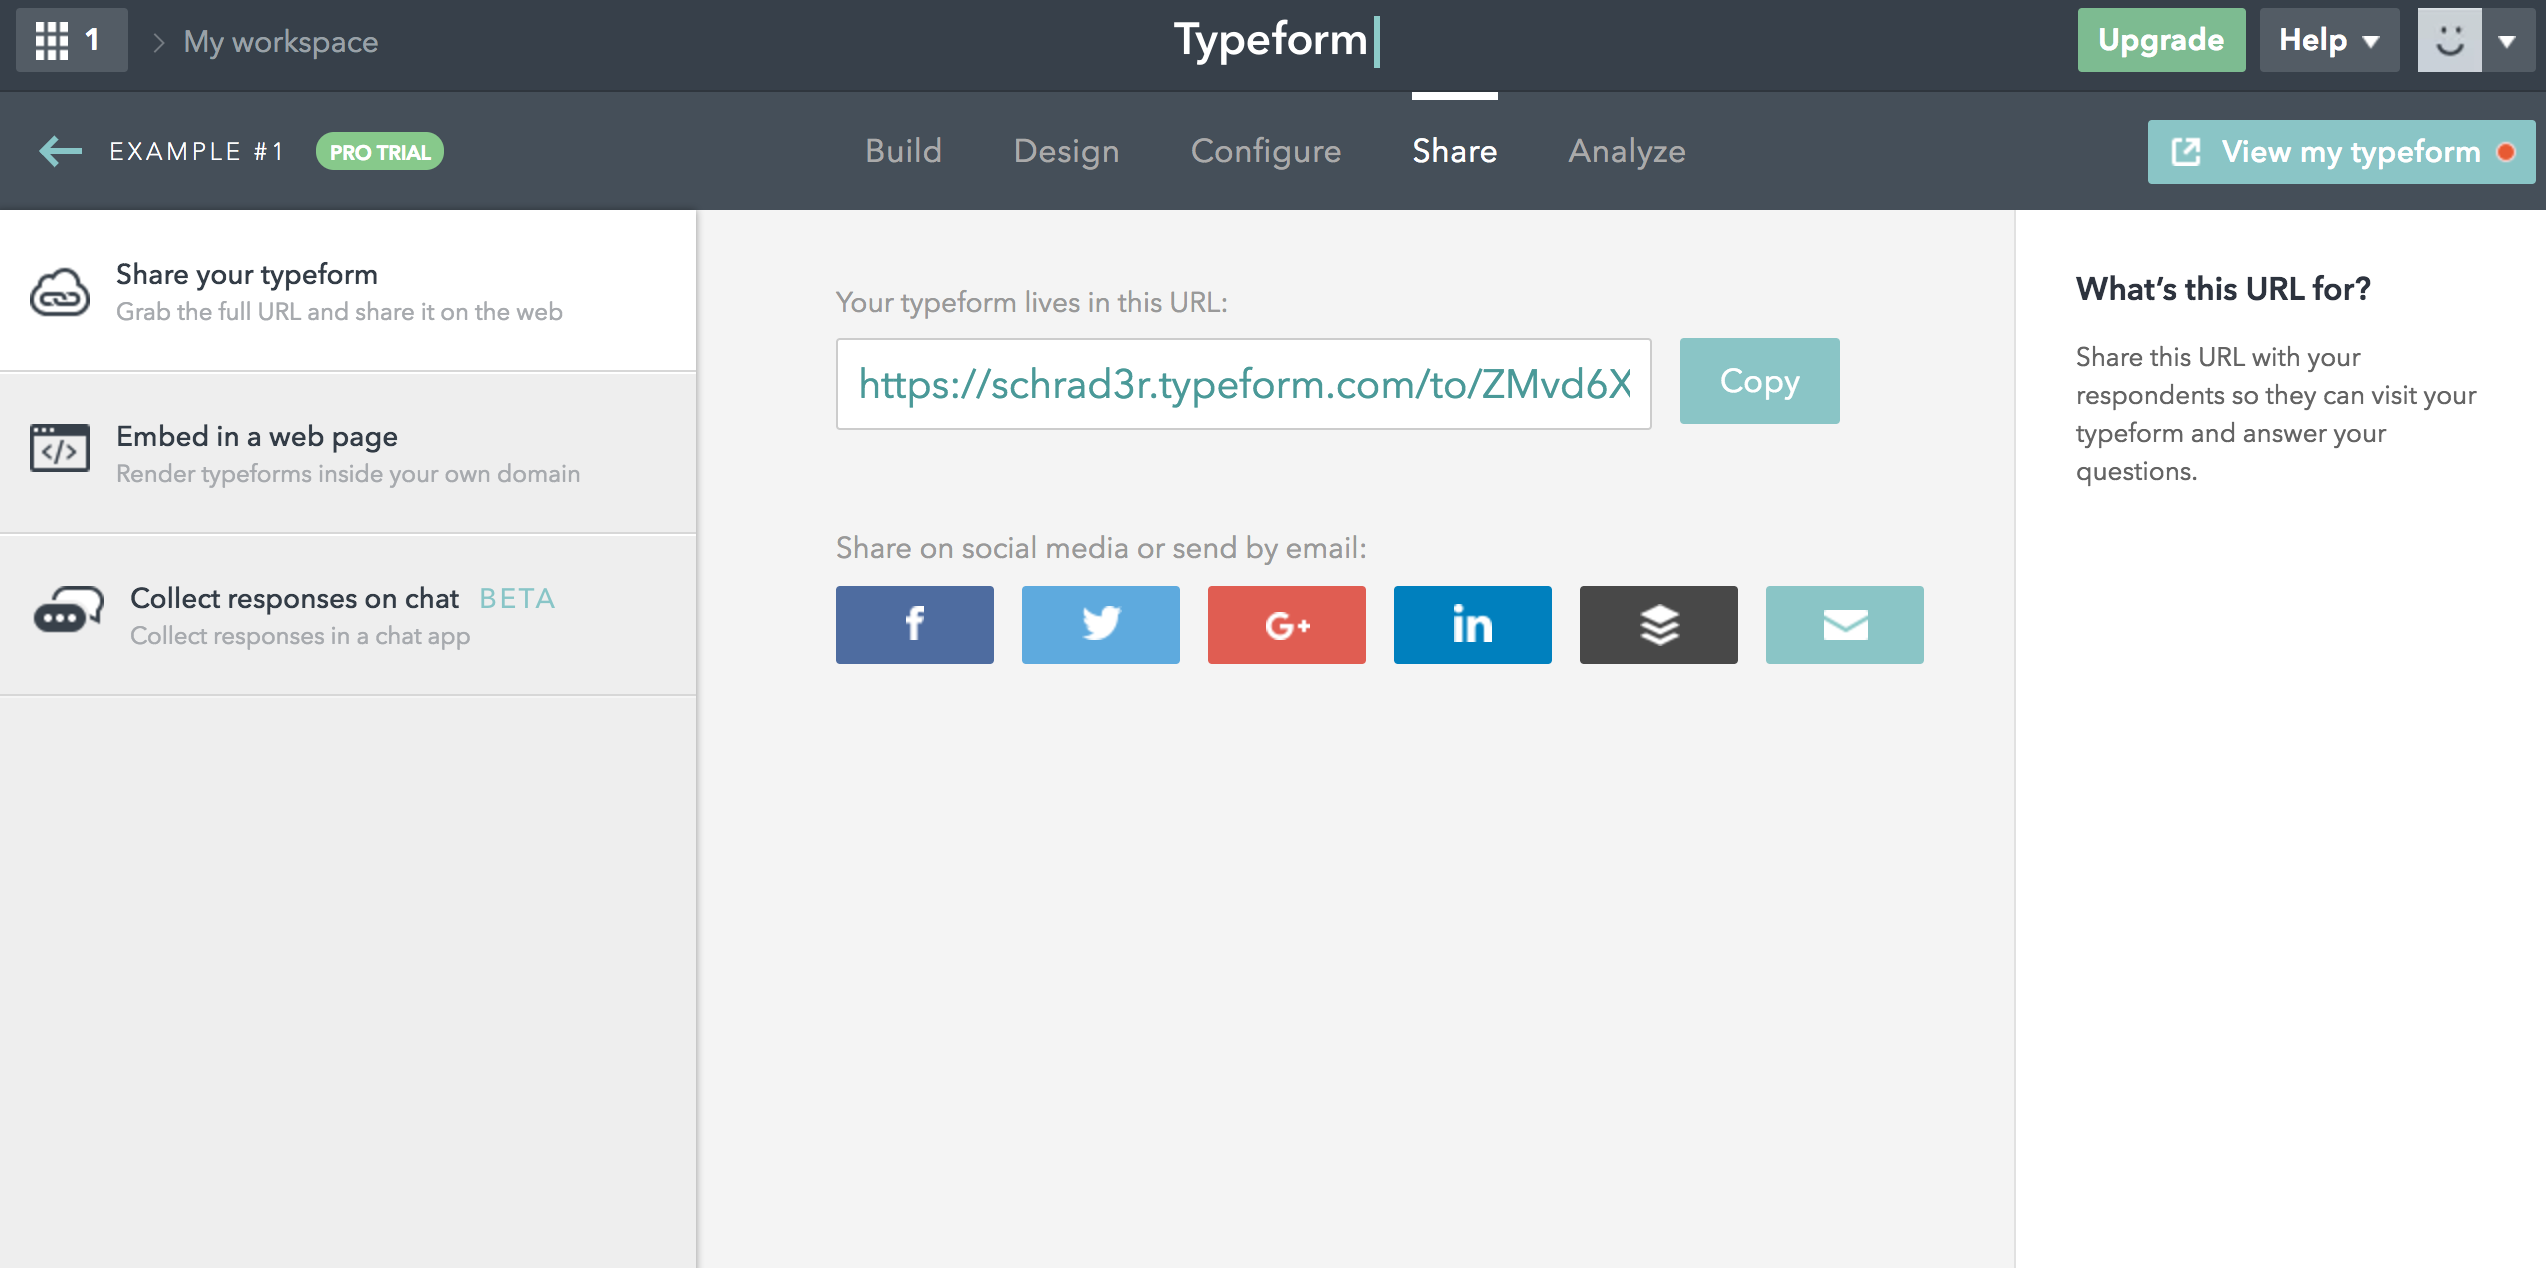Image resolution: width=2546 pixels, height=1268 pixels.
Task: Click View my typeform button
Action: point(2341,152)
